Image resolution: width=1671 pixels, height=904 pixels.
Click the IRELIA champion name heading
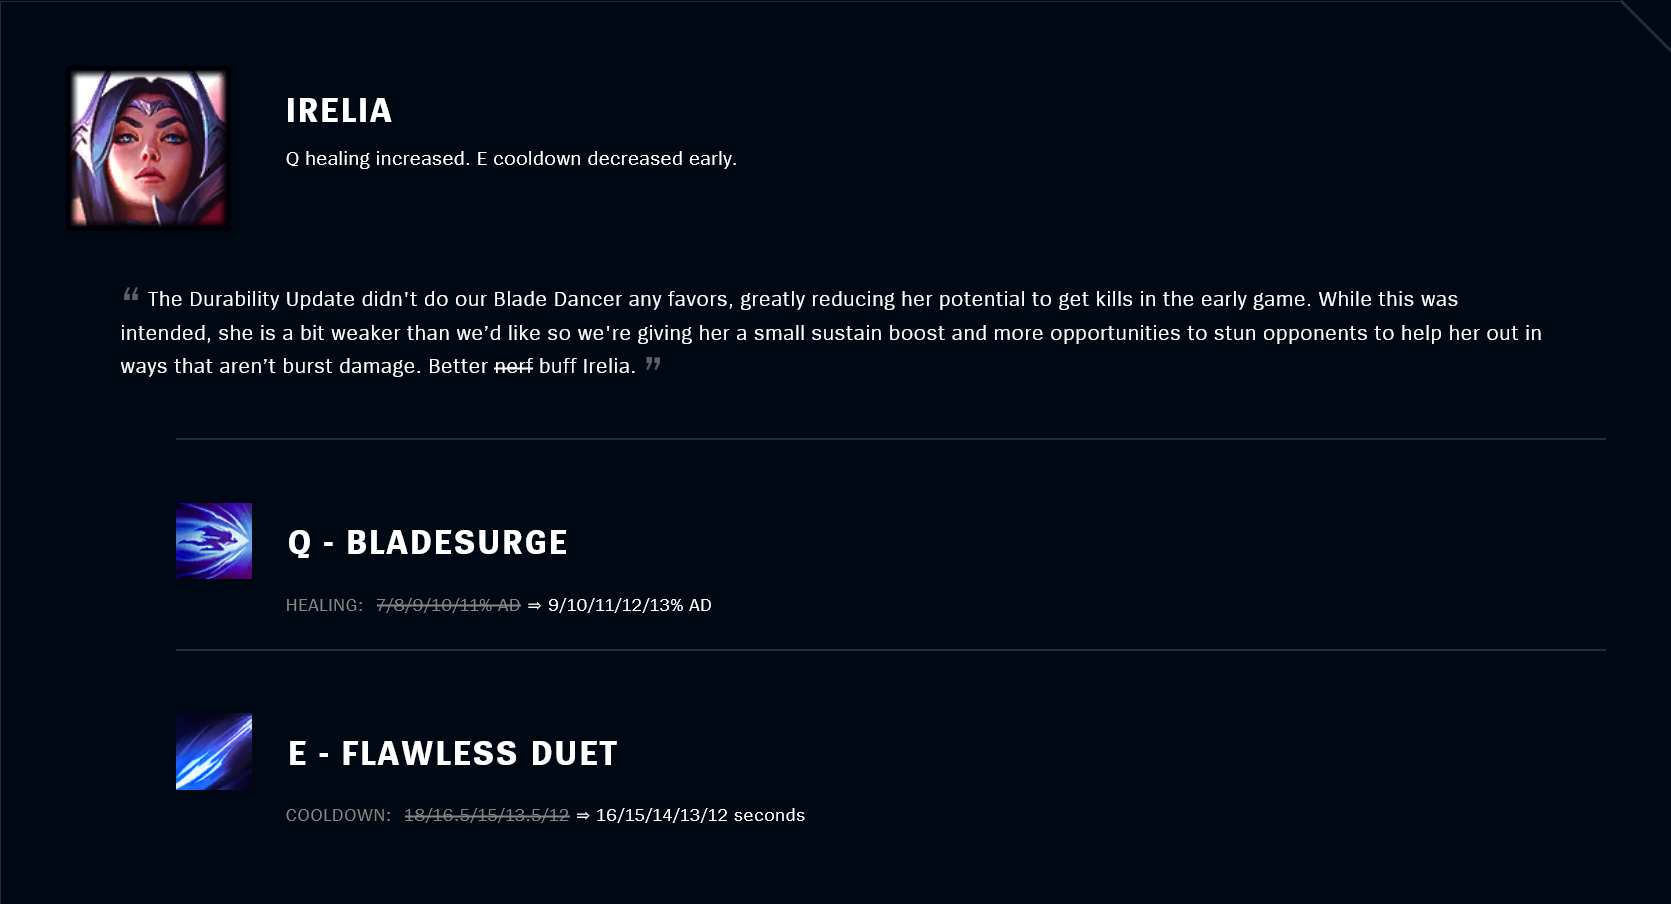click(x=339, y=110)
